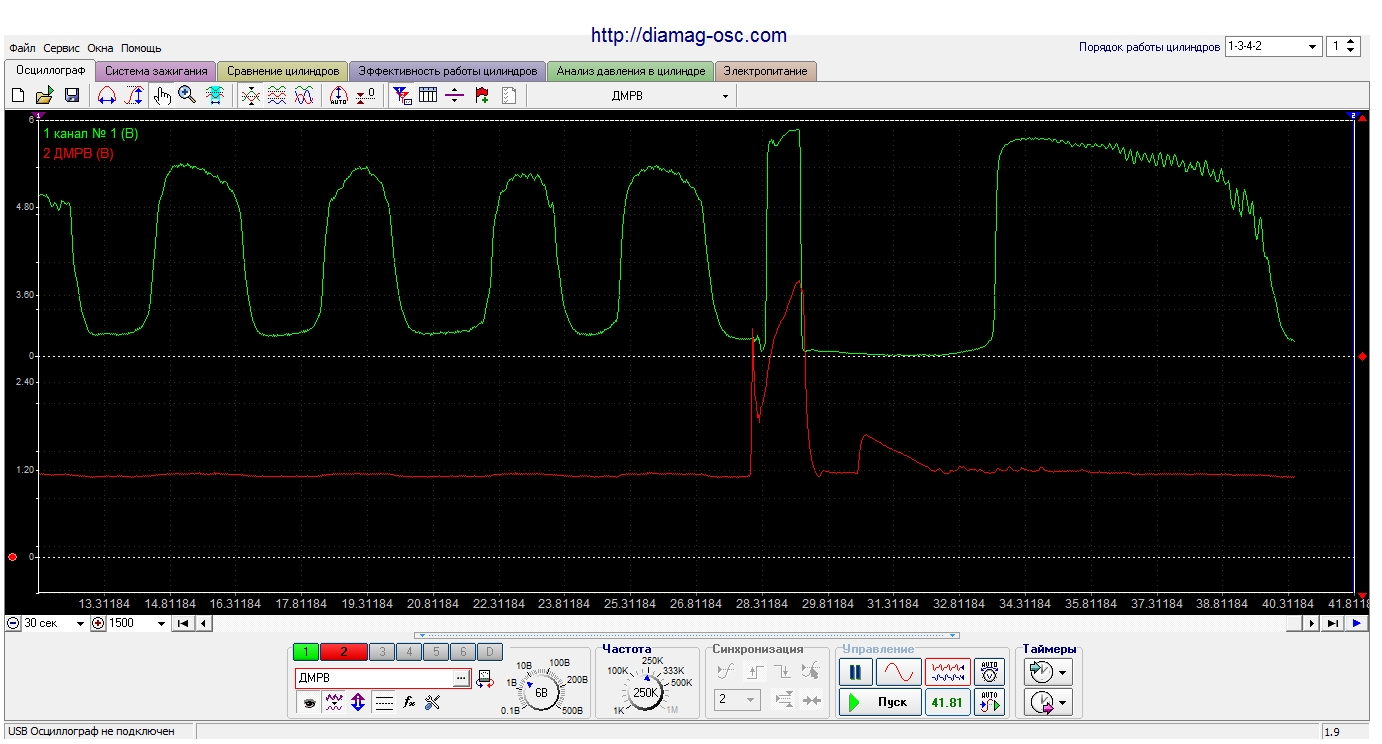Click the auto sweep button in Управление
Viewport: 1382px width, 744px height.
[990, 702]
